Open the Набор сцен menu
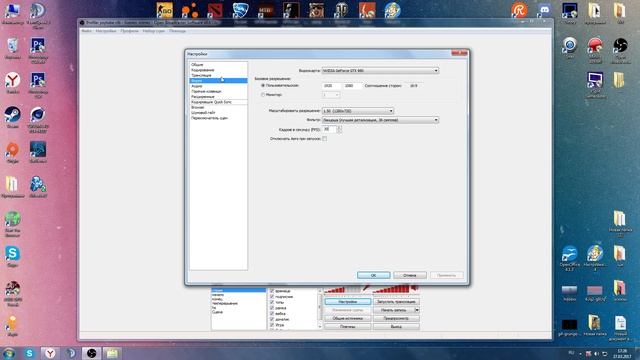The height and width of the screenshot is (360, 640). point(154,31)
